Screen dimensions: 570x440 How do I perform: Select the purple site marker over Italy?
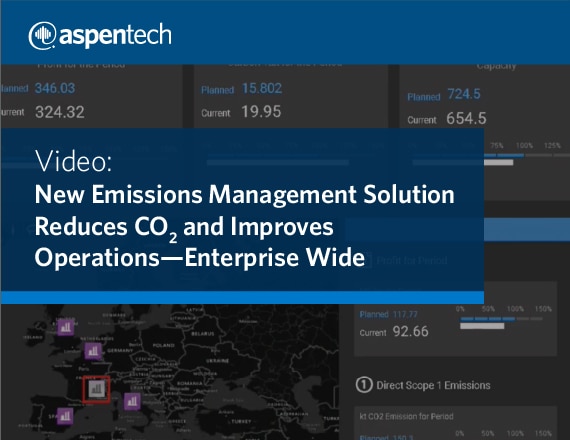pyautogui.click(x=132, y=401)
